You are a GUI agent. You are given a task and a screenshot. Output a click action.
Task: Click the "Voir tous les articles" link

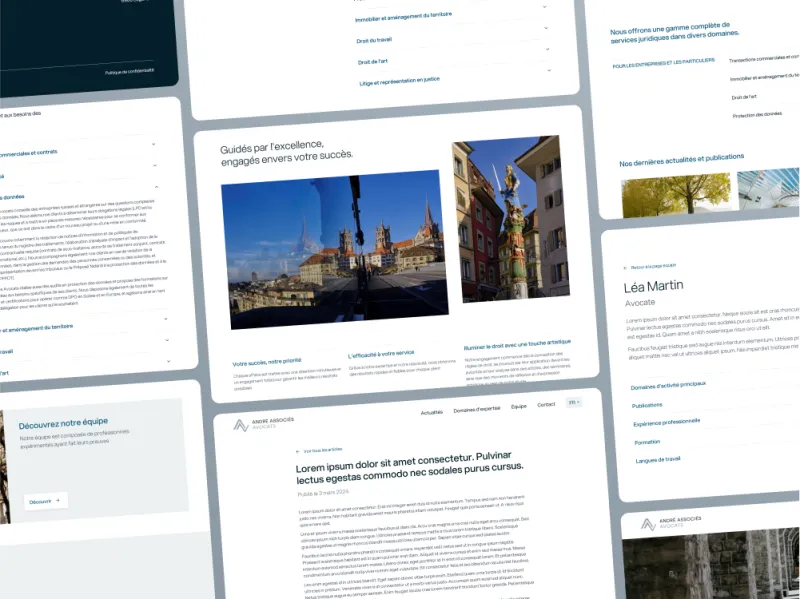[x=322, y=450]
